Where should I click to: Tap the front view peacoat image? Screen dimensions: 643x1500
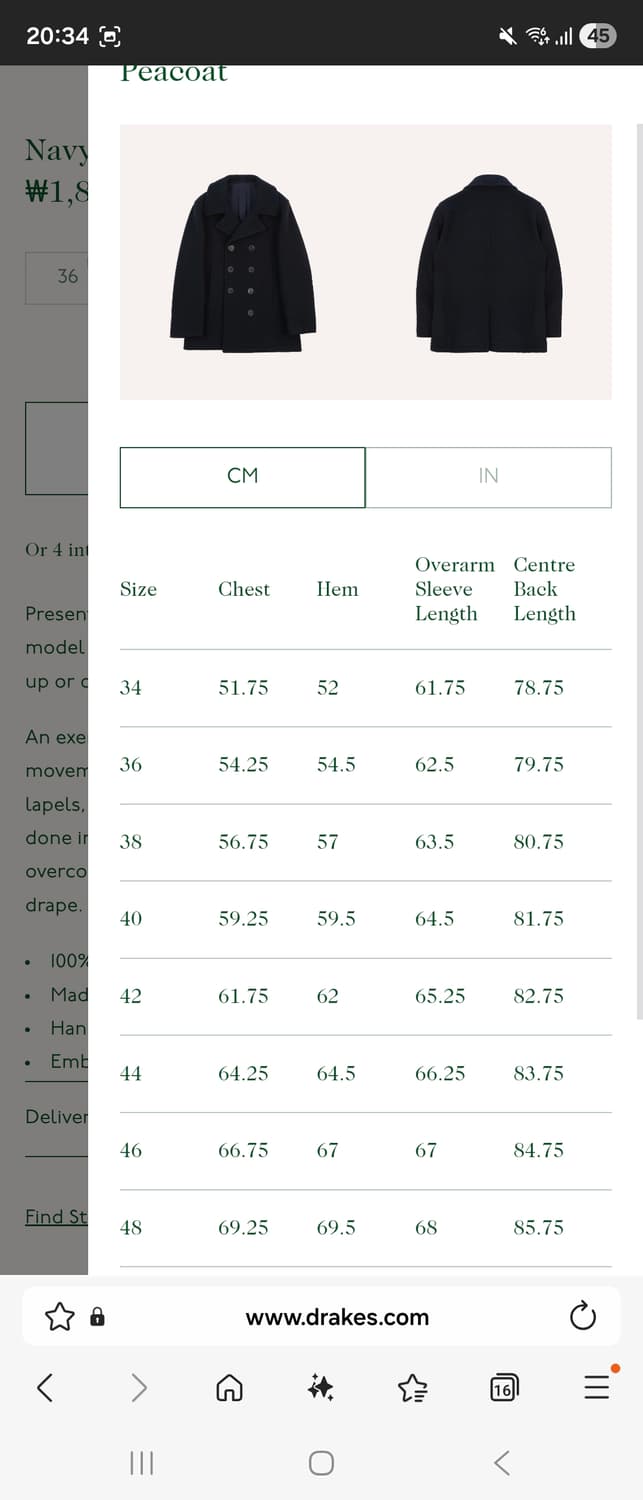tap(243, 265)
